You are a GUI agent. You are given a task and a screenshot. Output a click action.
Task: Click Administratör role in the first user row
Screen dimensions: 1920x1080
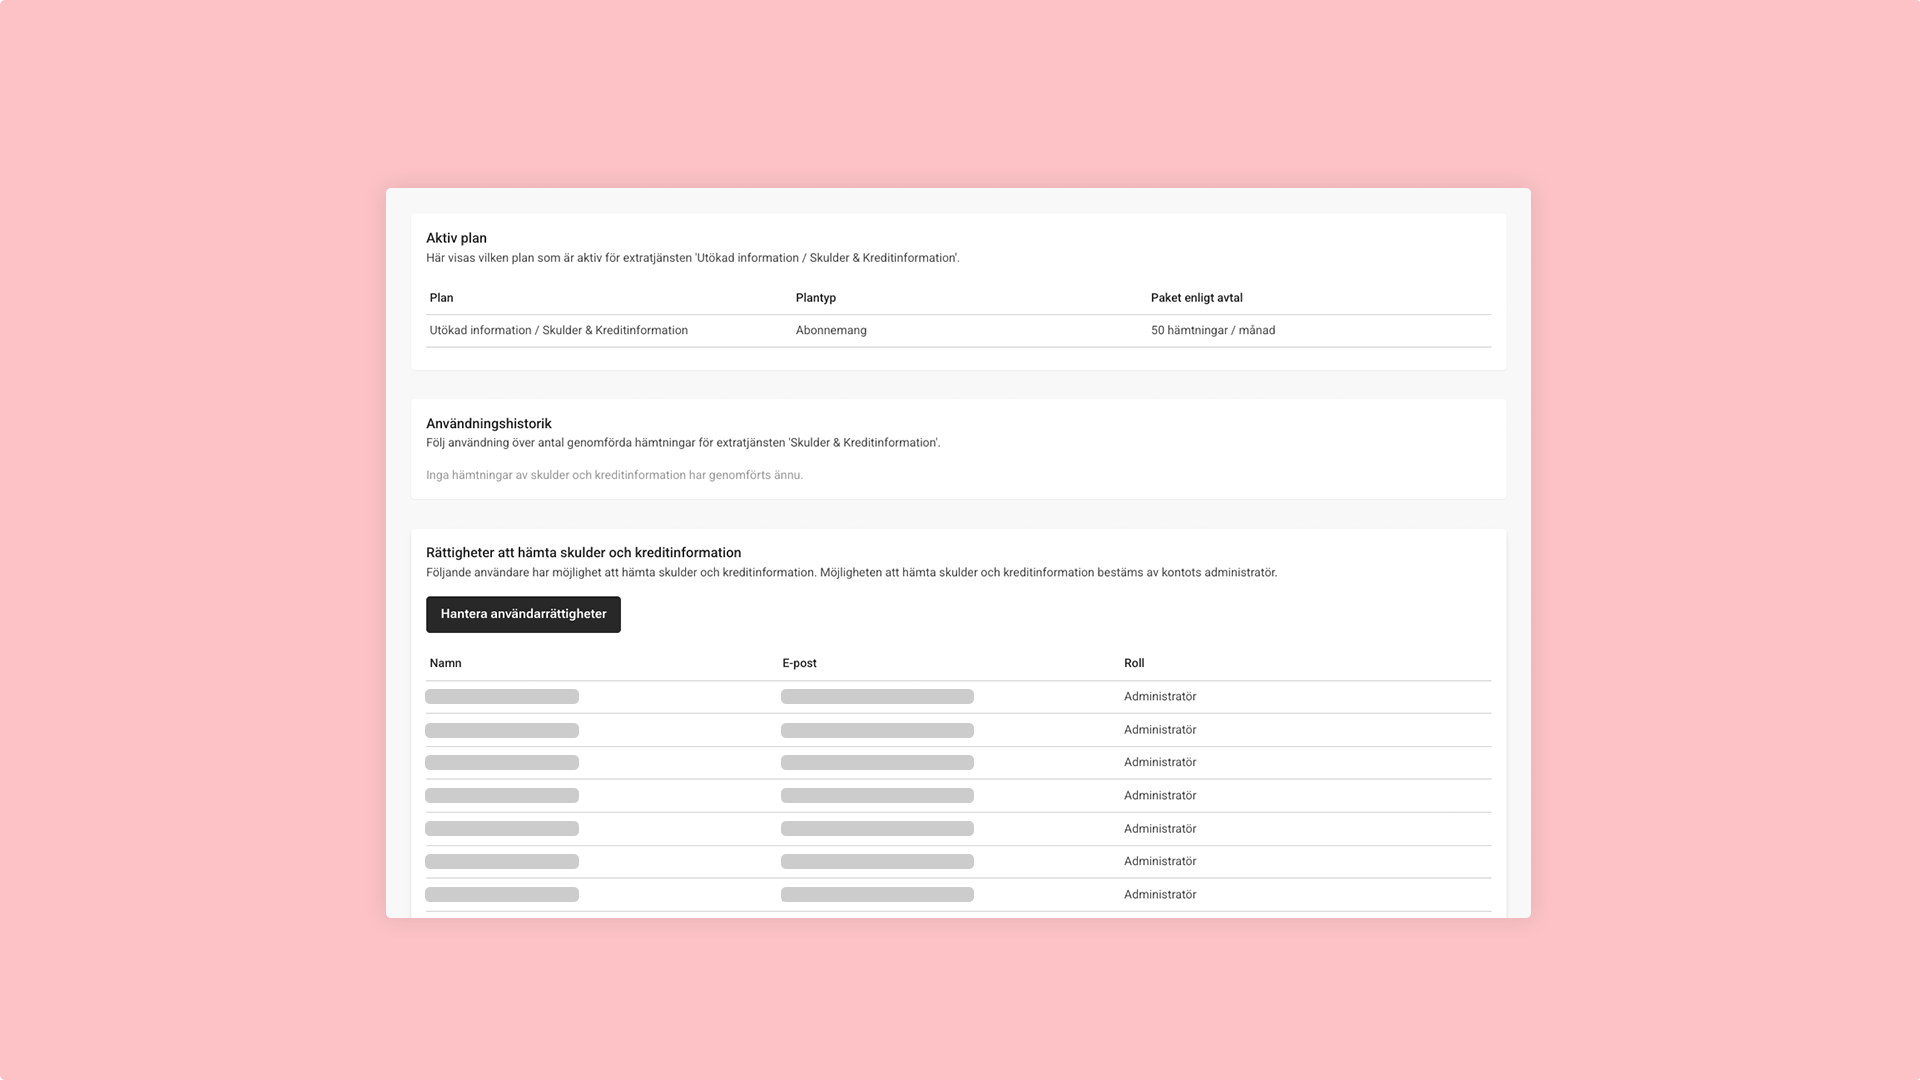click(1159, 697)
